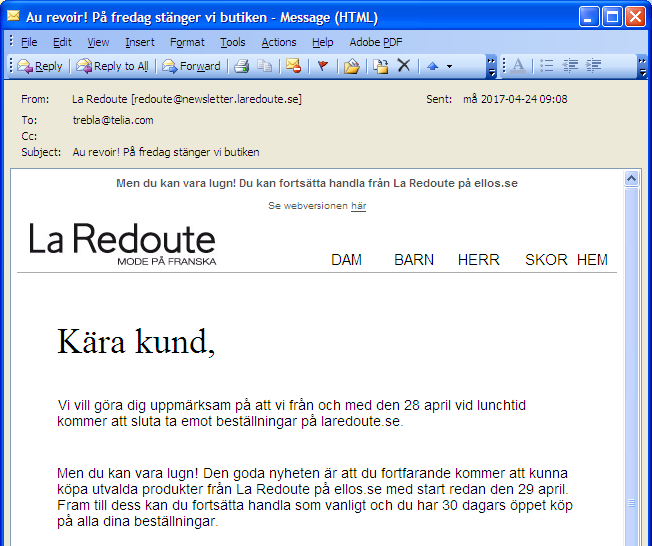This screenshot has height=546, width=652.
Task: Click the 'Kära kund,' heading
Action: (x=136, y=341)
